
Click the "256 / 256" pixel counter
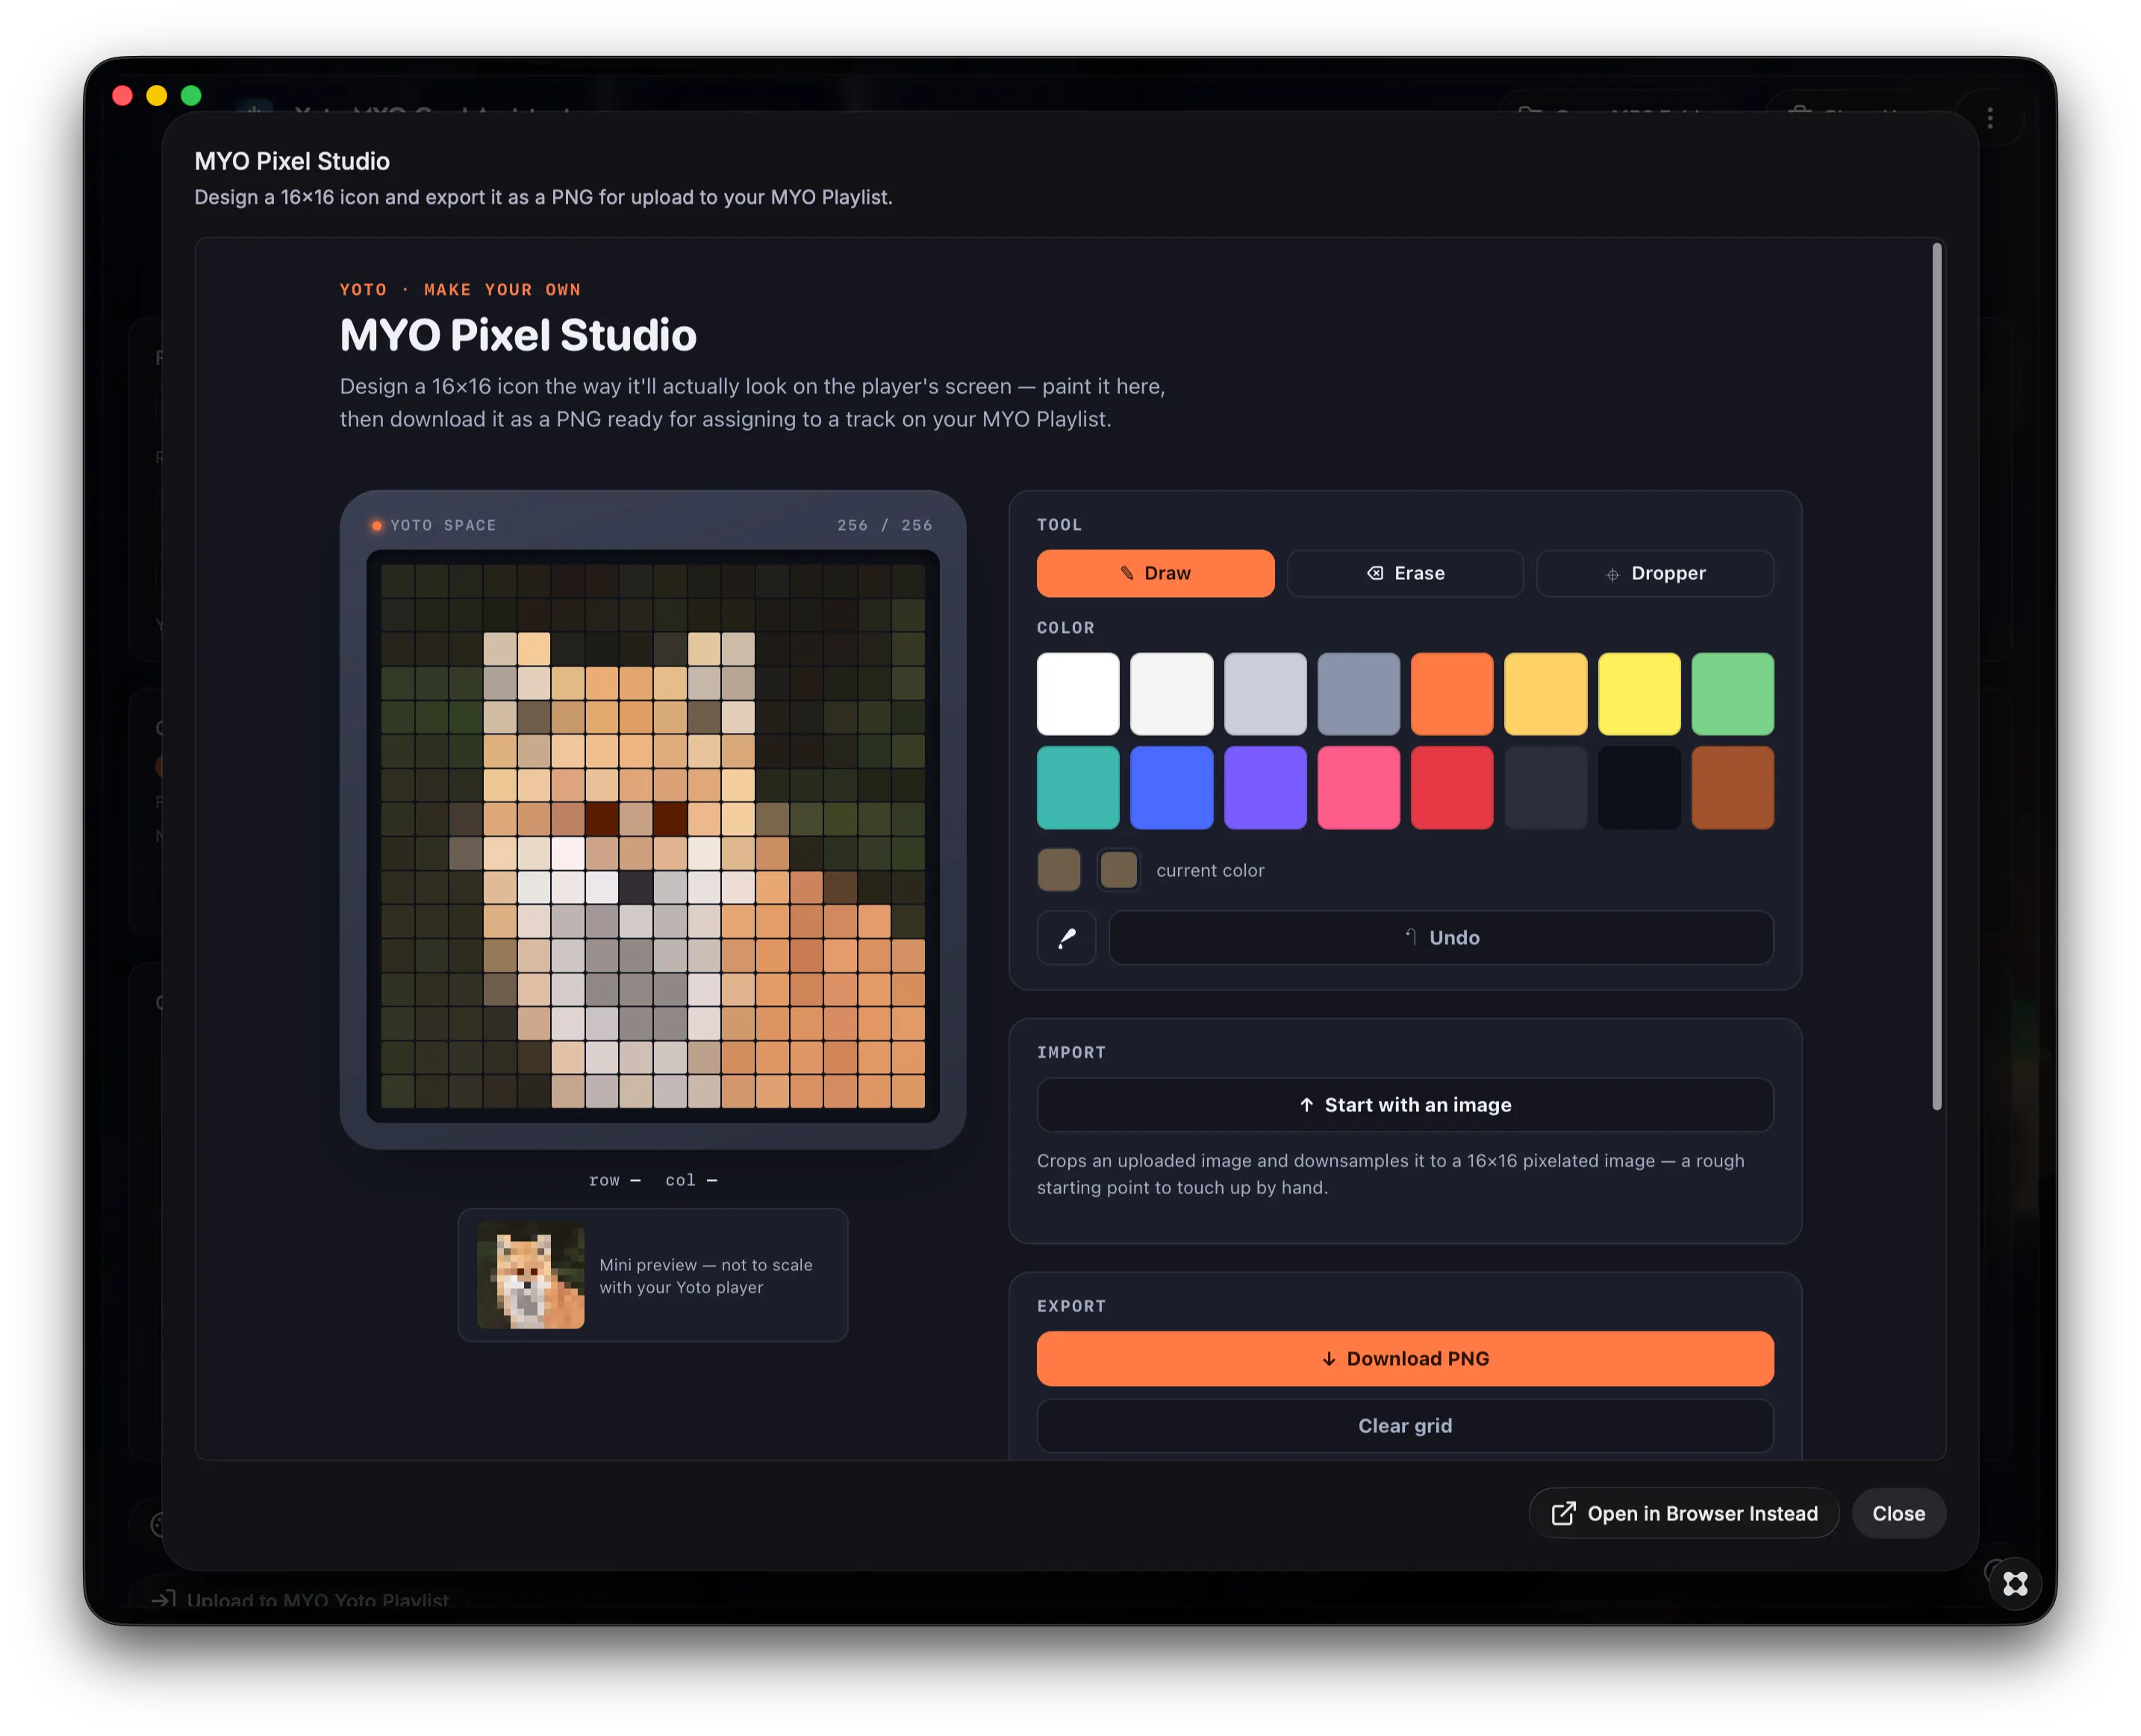coord(884,525)
